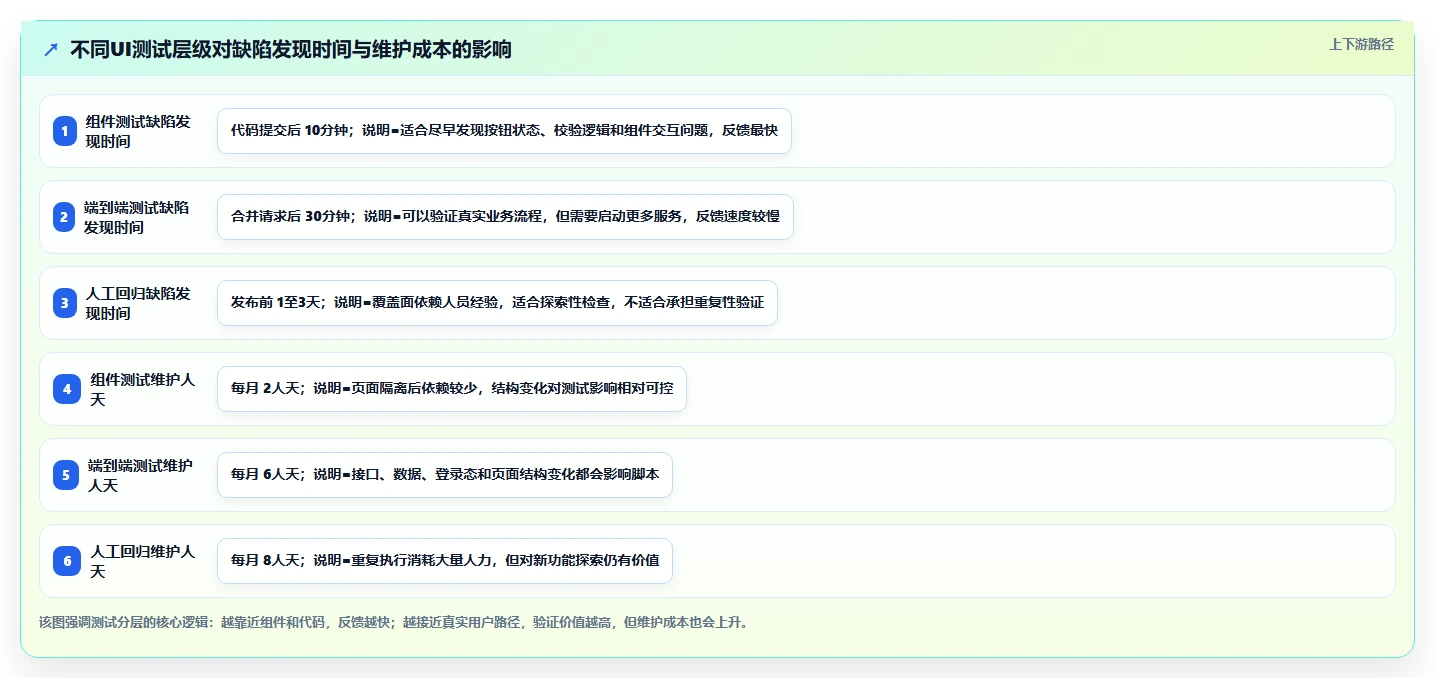Select number badge 6 for 人工回归维护人天

pyautogui.click(x=67, y=561)
